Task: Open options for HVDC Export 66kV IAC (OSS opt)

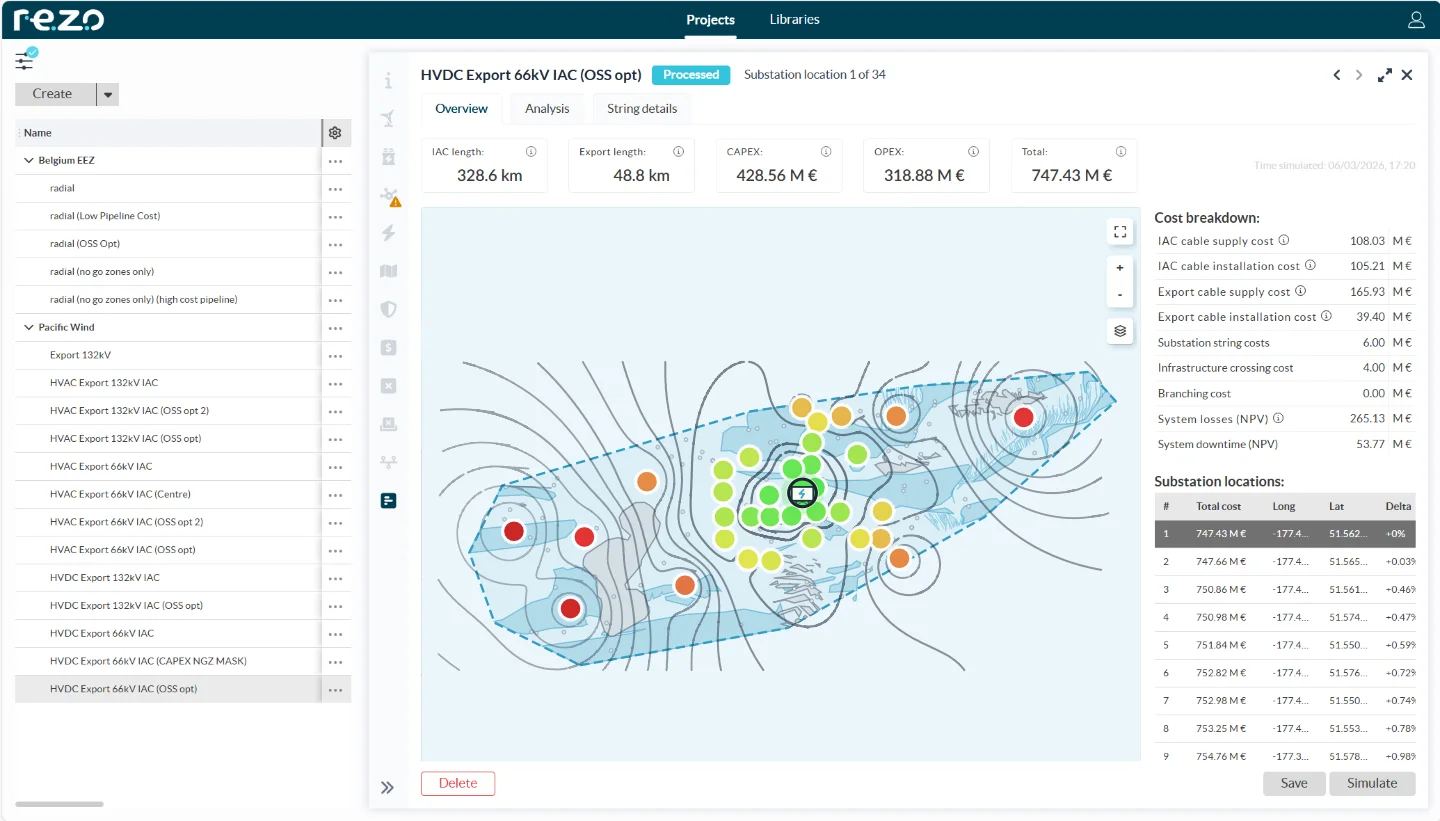Action: point(335,690)
